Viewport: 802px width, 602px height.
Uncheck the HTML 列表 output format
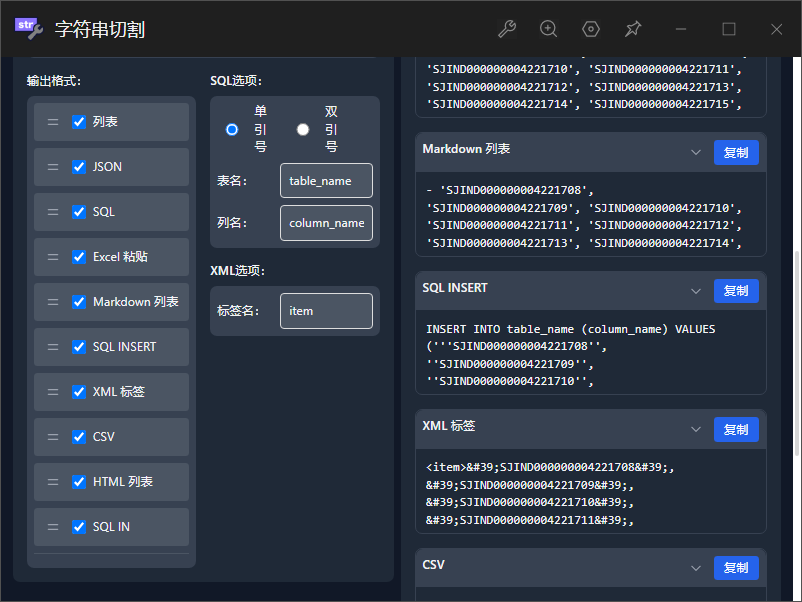(79, 482)
